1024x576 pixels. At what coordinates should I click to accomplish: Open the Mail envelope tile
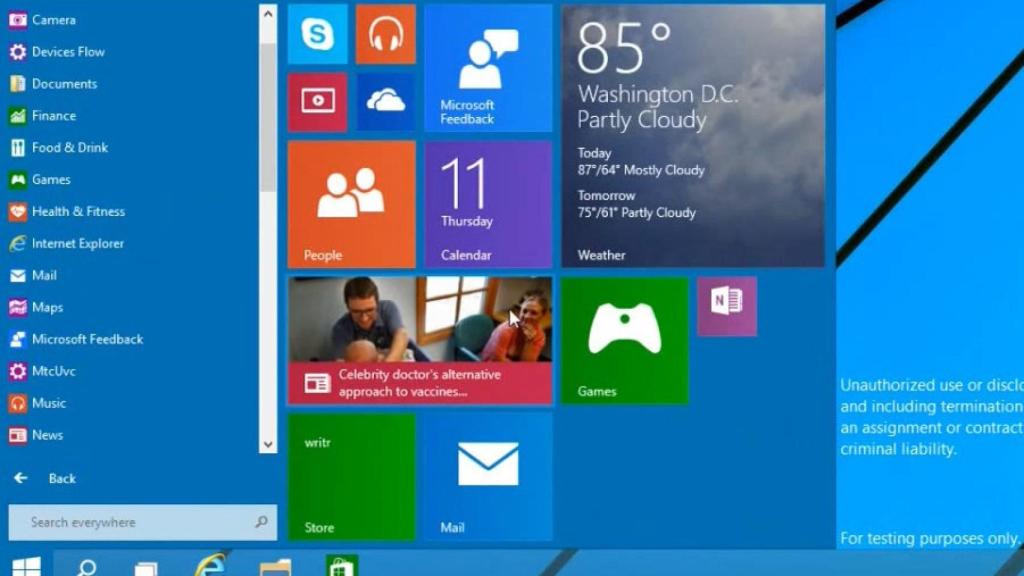tap(487, 470)
